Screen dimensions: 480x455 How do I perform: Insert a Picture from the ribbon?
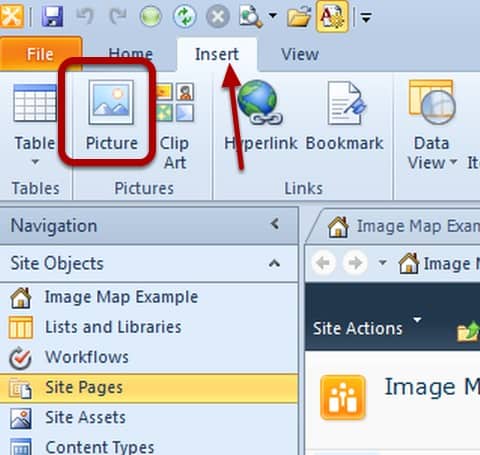111,115
